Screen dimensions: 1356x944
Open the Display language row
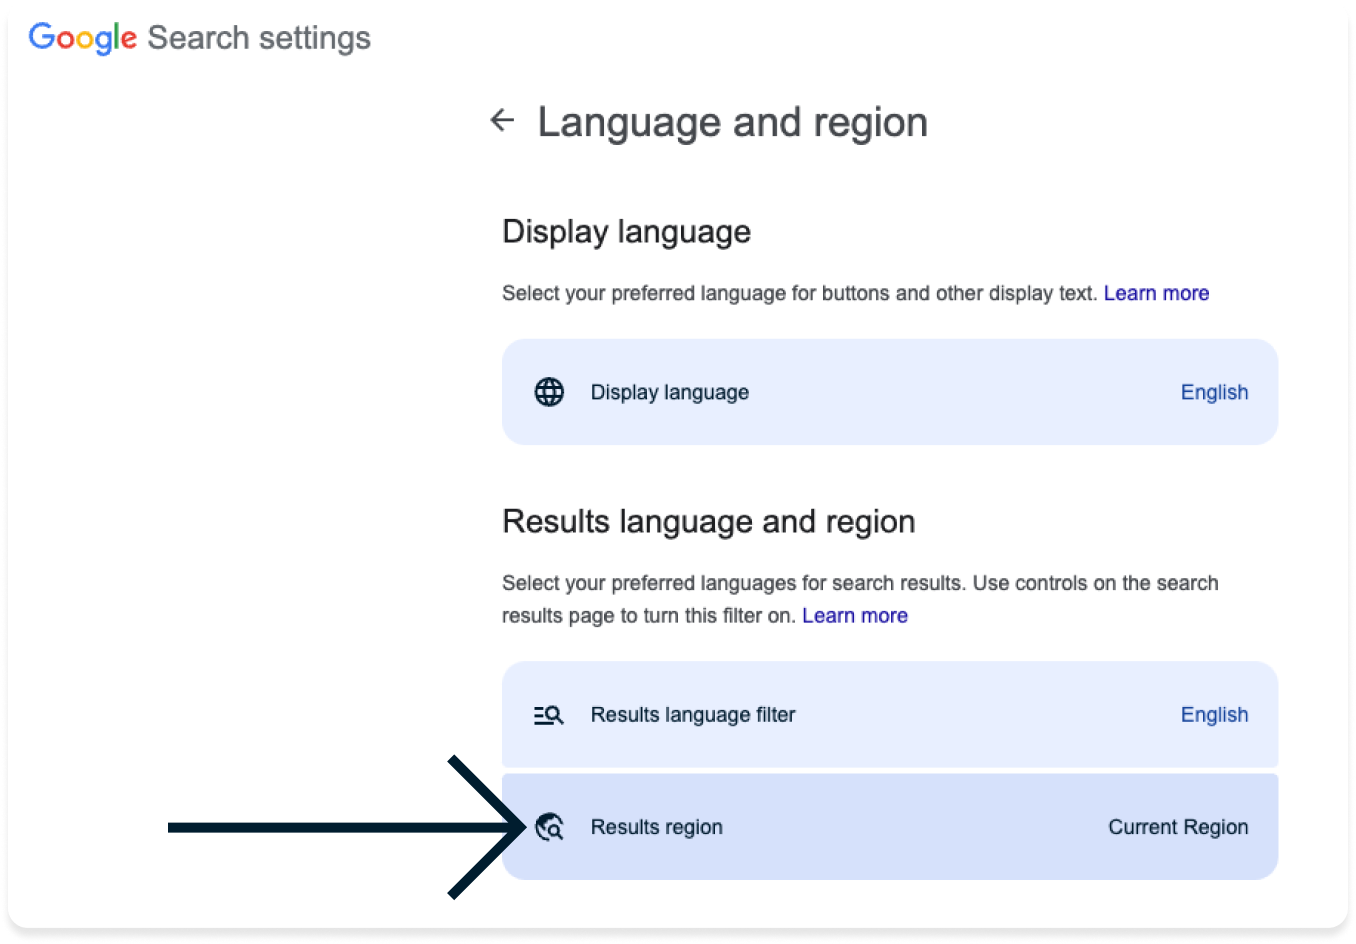[890, 392]
